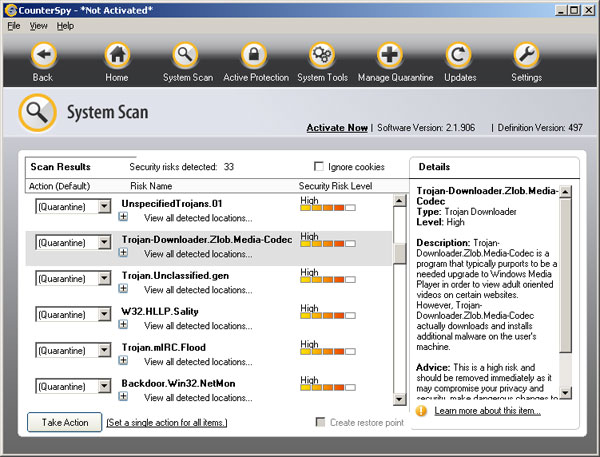Image resolution: width=600 pixels, height=457 pixels.
Task: Click the scan results scrollbar thumb
Action: [x=399, y=253]
